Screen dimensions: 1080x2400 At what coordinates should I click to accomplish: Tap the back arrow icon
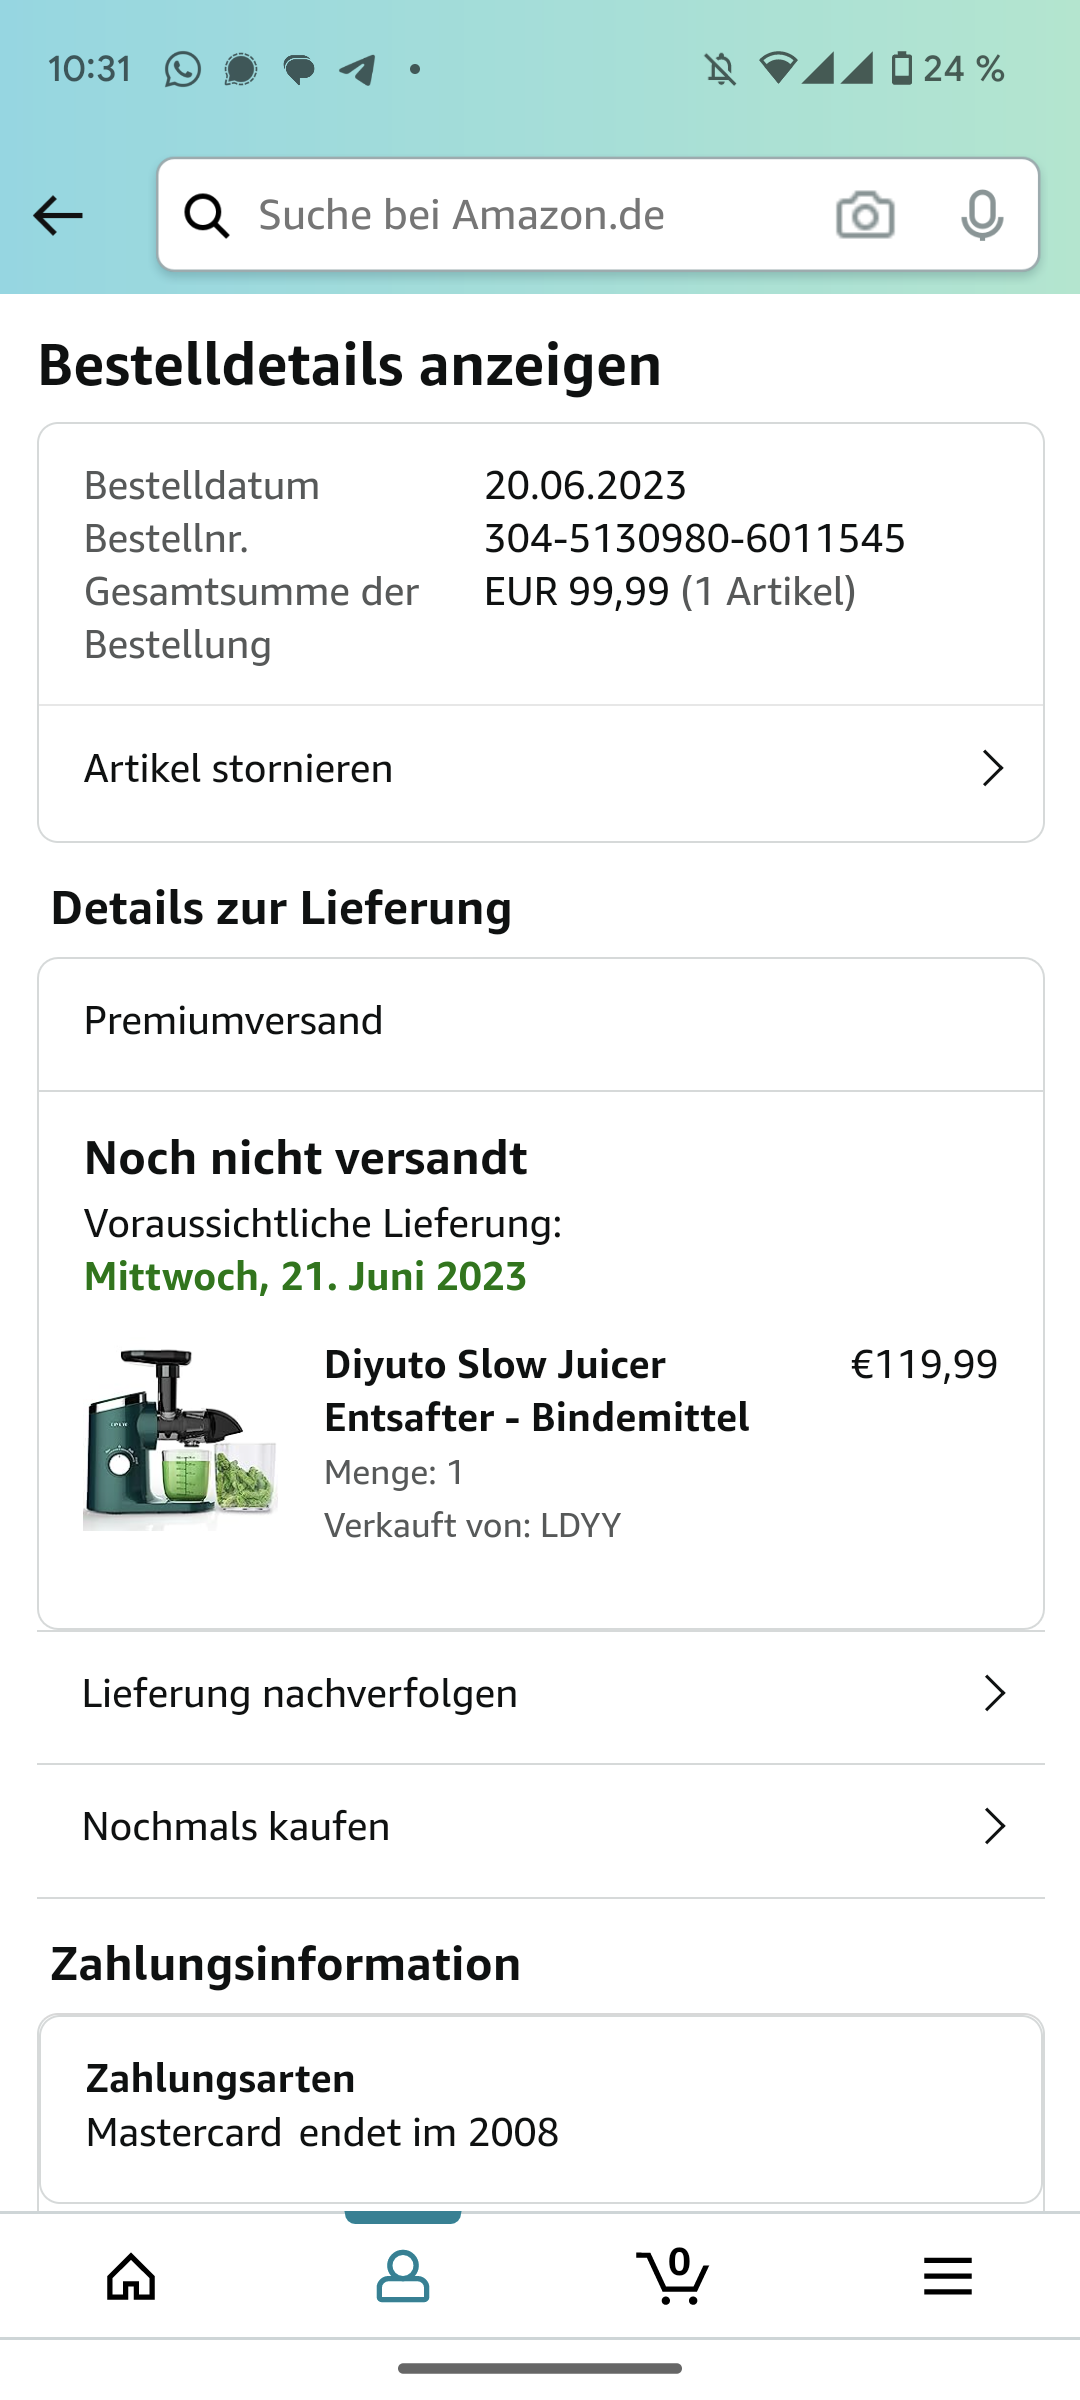[x=58, y=215]
